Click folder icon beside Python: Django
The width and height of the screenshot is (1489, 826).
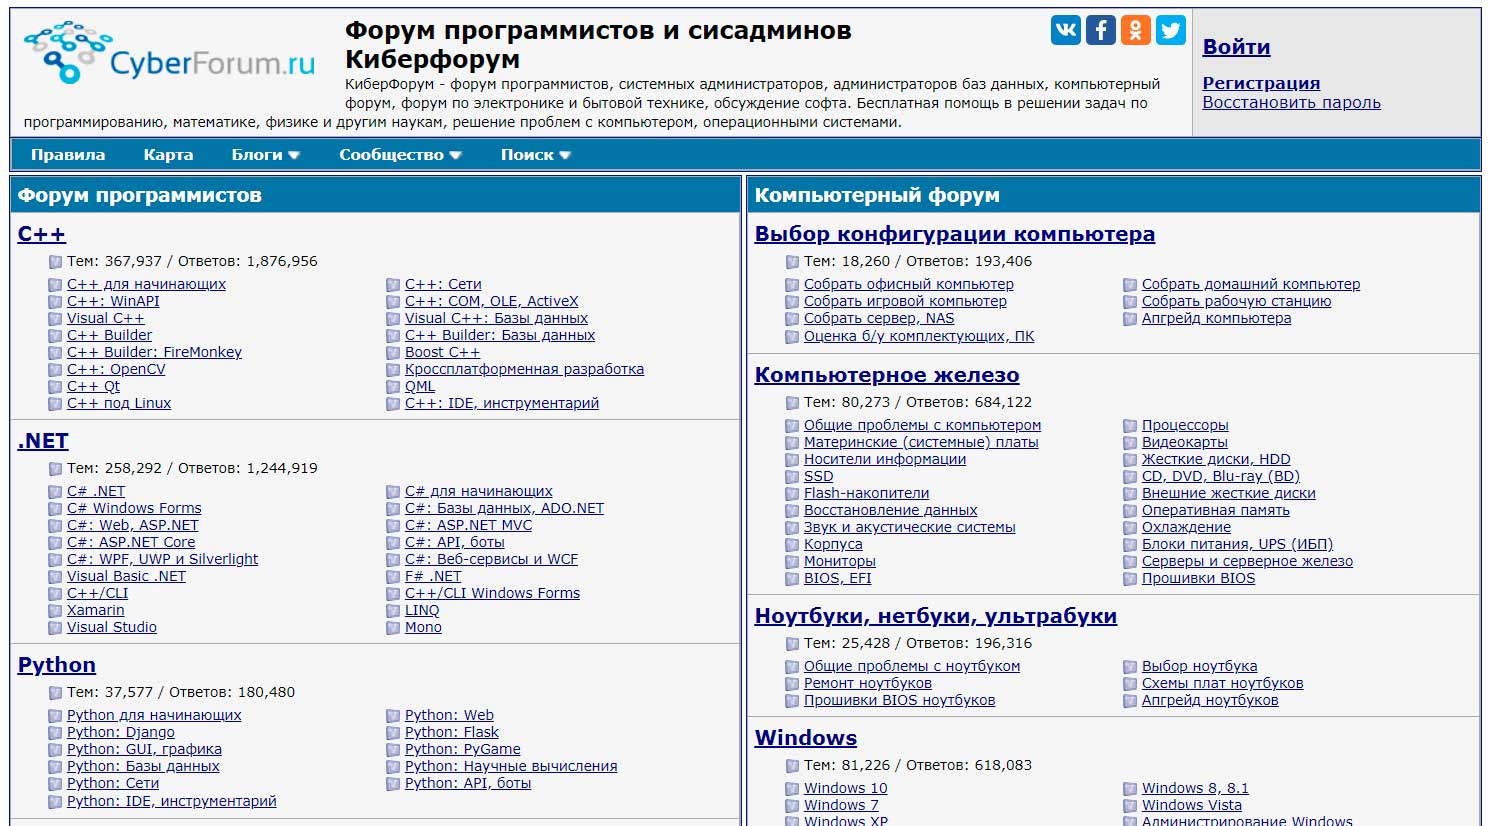[x=56, y=733]
